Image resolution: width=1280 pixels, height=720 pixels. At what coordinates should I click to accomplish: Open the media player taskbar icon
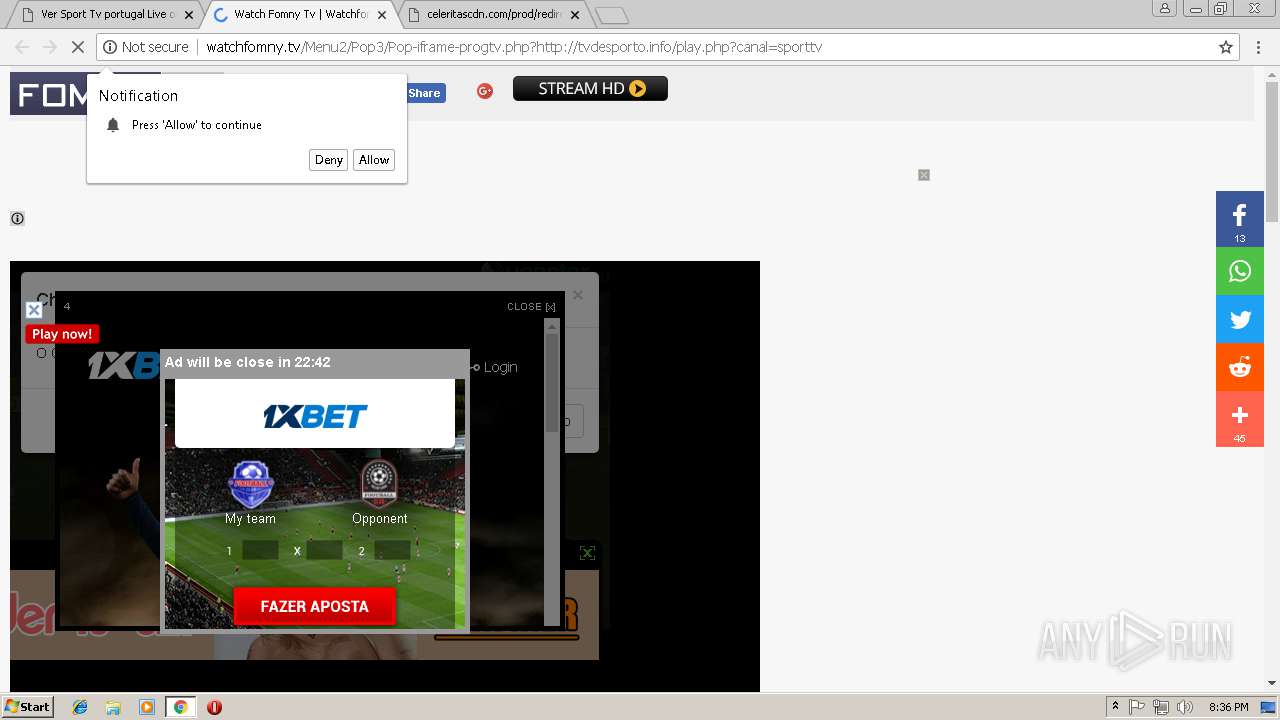coord(147,707)
